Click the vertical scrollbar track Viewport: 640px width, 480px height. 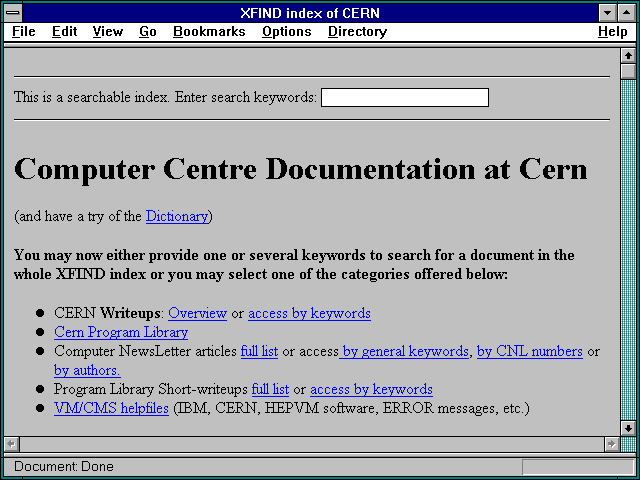tap(628, 250)
